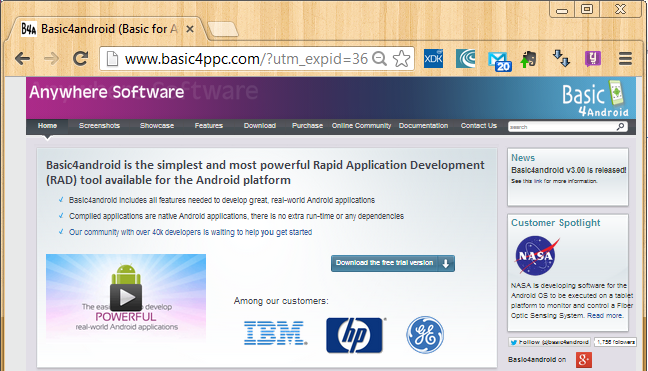Reload the page with refresh icon
The width and height of the screenshot is (648, 371).
[x=81, y=59]
